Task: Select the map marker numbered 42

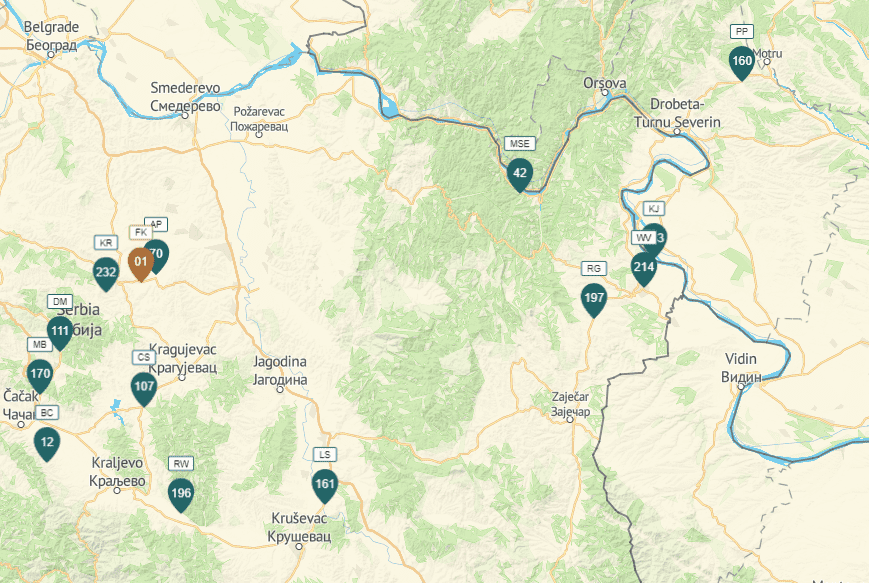Action: (x=520, y=175)
